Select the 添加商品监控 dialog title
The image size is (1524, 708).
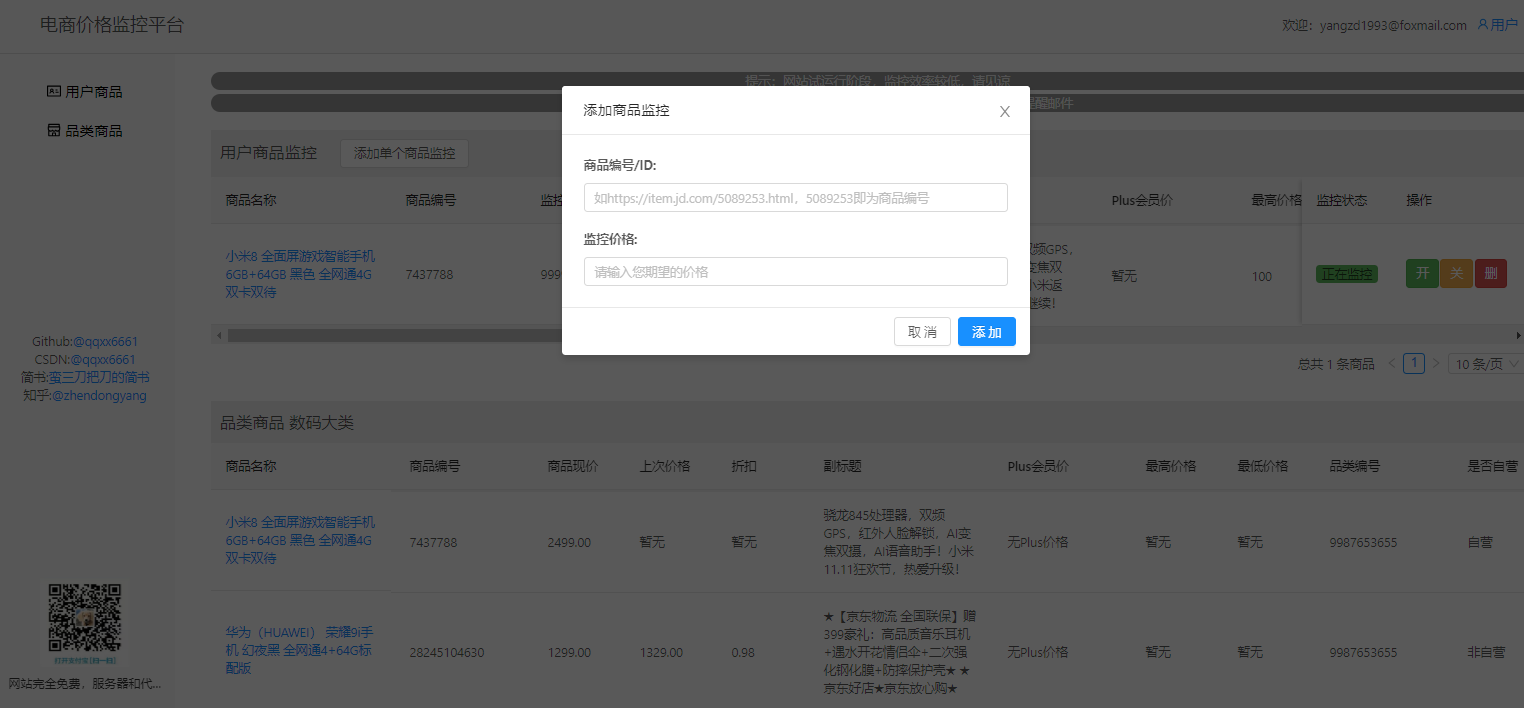[x=626, y=110]
